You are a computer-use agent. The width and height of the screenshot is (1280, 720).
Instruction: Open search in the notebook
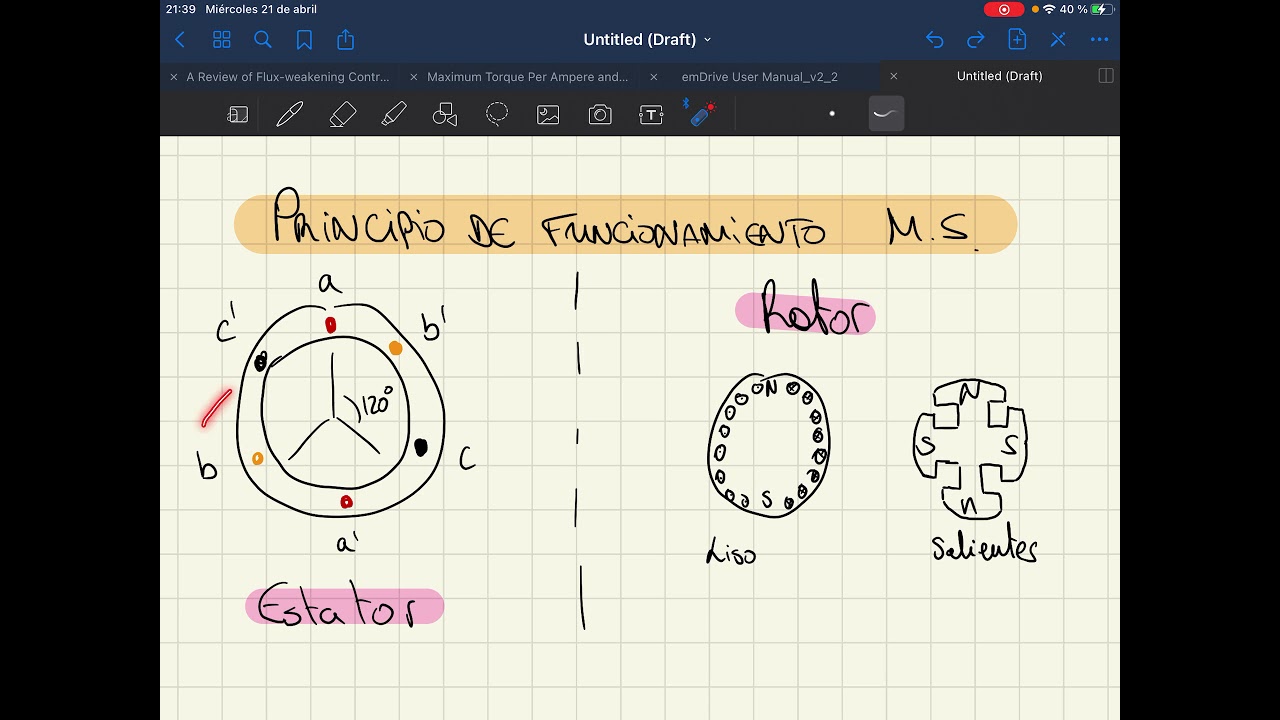click(x=263, y=40)
